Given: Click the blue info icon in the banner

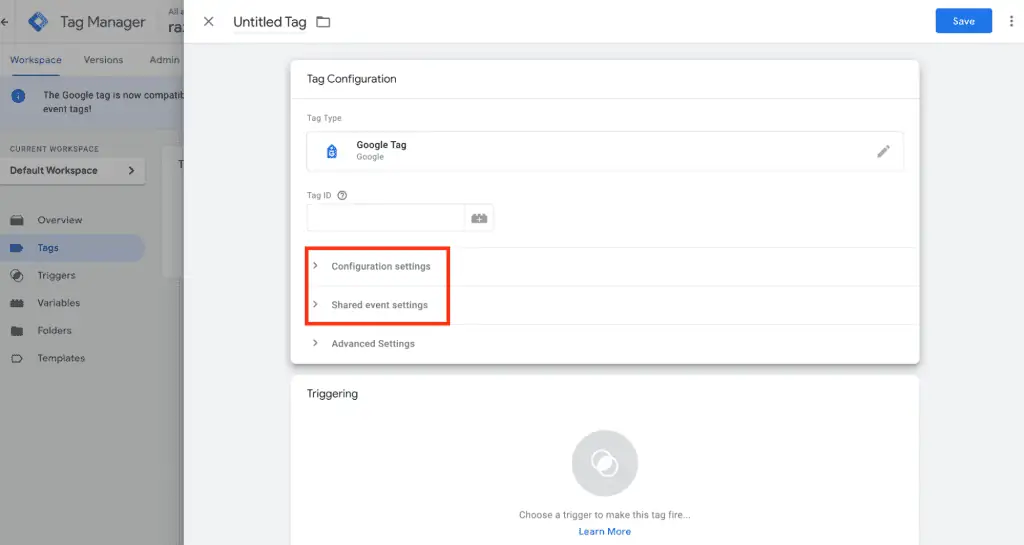Looking at the screenshot, I should (18, 96).
